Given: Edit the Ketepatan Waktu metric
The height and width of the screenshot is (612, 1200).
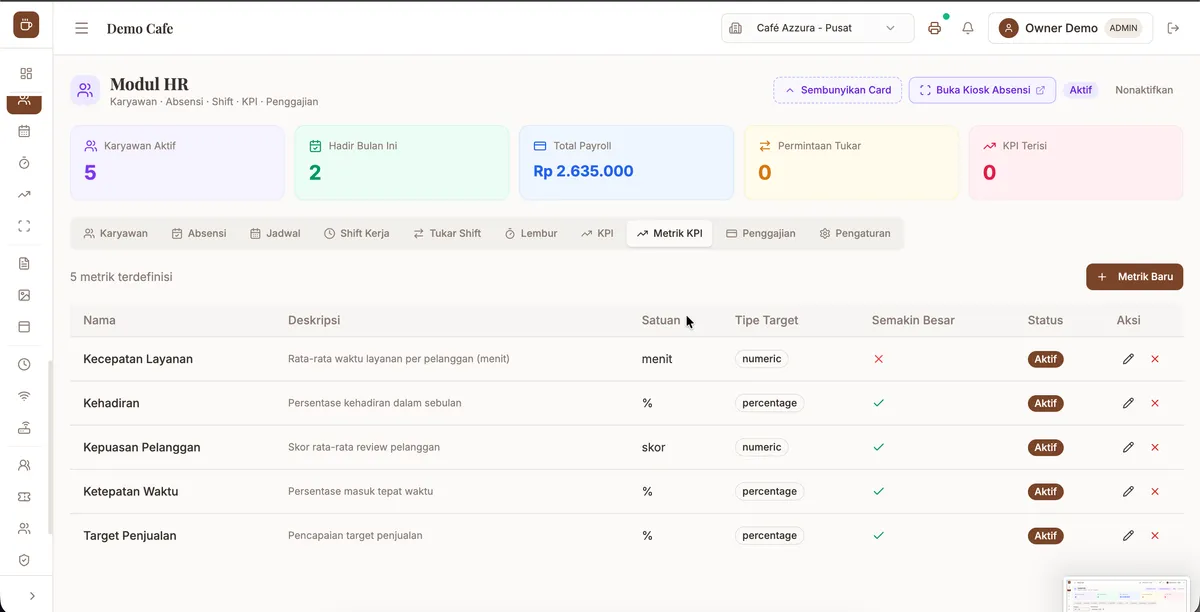Looking at the screenshot, I should 1128,491.
